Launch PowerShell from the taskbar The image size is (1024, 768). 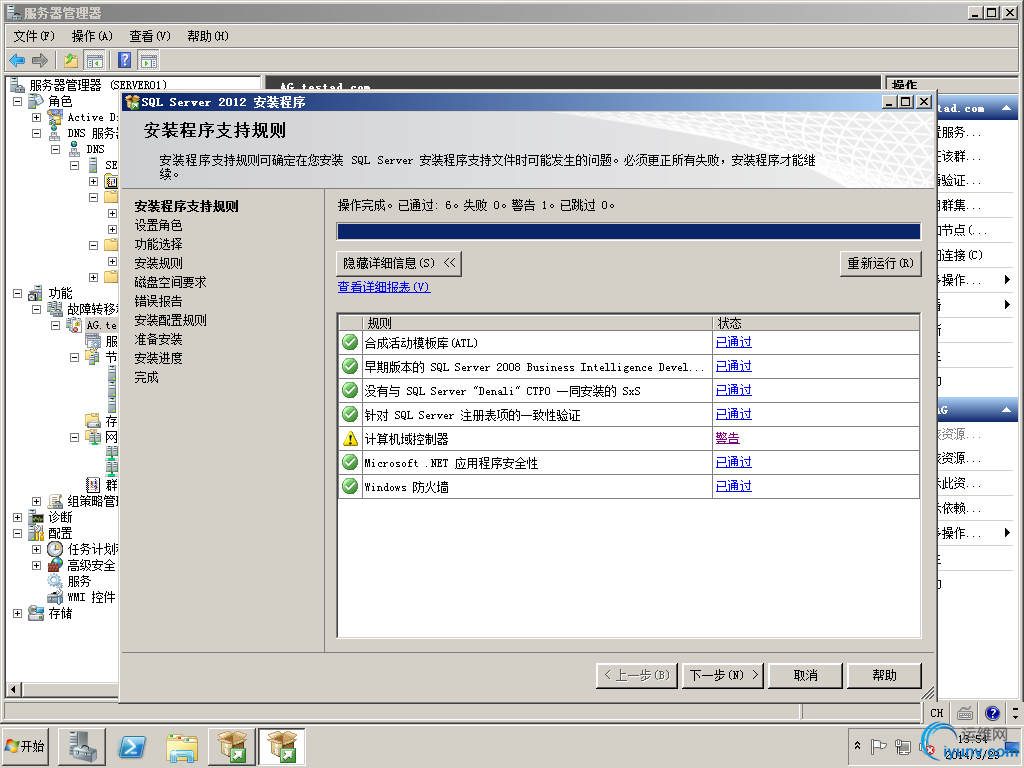pyautogui.click(x=132, y=747)
